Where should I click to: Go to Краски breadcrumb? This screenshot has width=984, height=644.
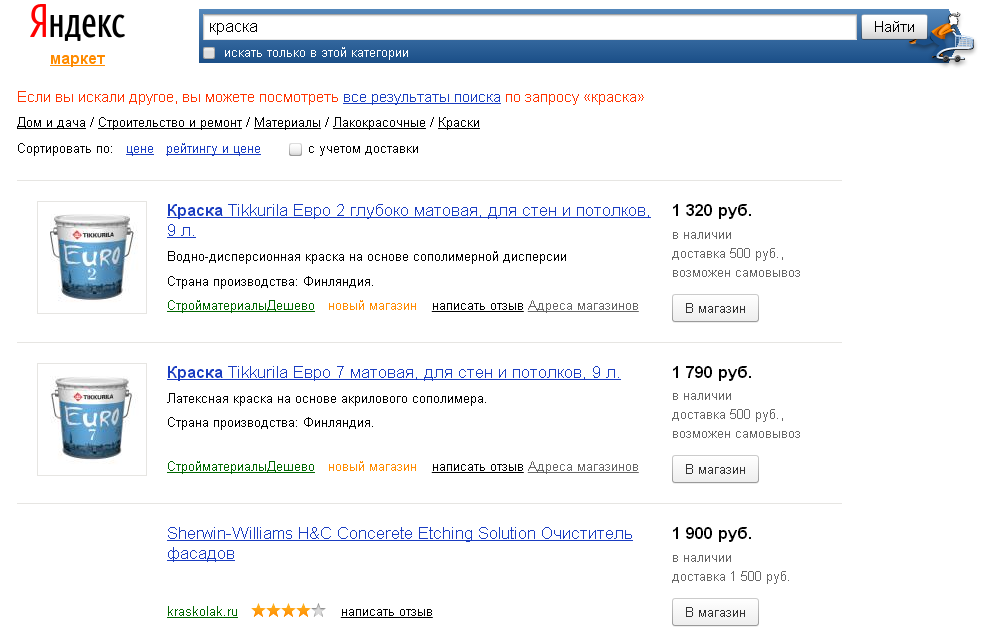(459, 123)
